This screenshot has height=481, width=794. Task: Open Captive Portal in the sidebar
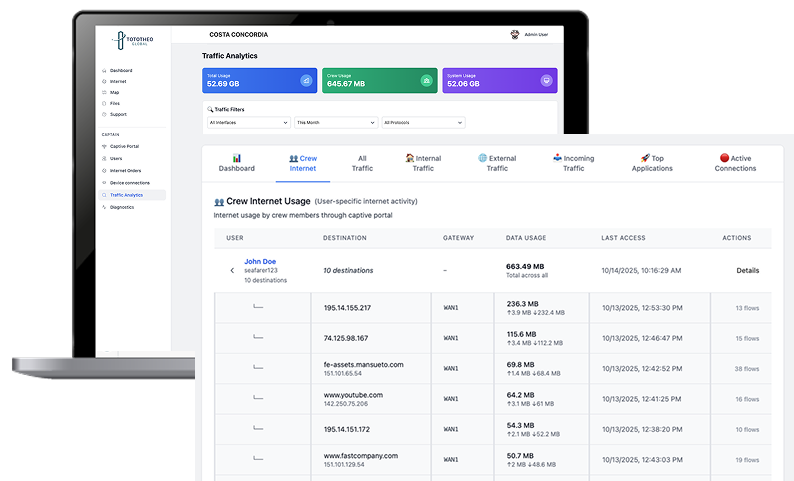tap(124, 146)
